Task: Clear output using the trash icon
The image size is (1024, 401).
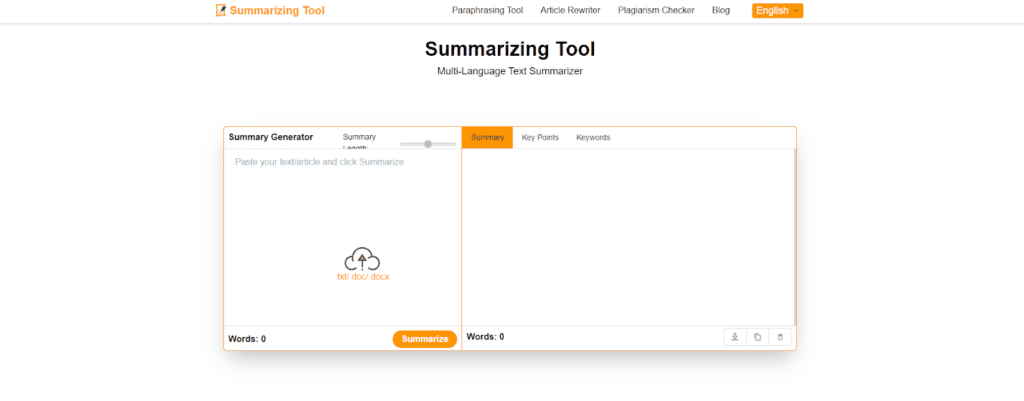Action: coord(780,337)
